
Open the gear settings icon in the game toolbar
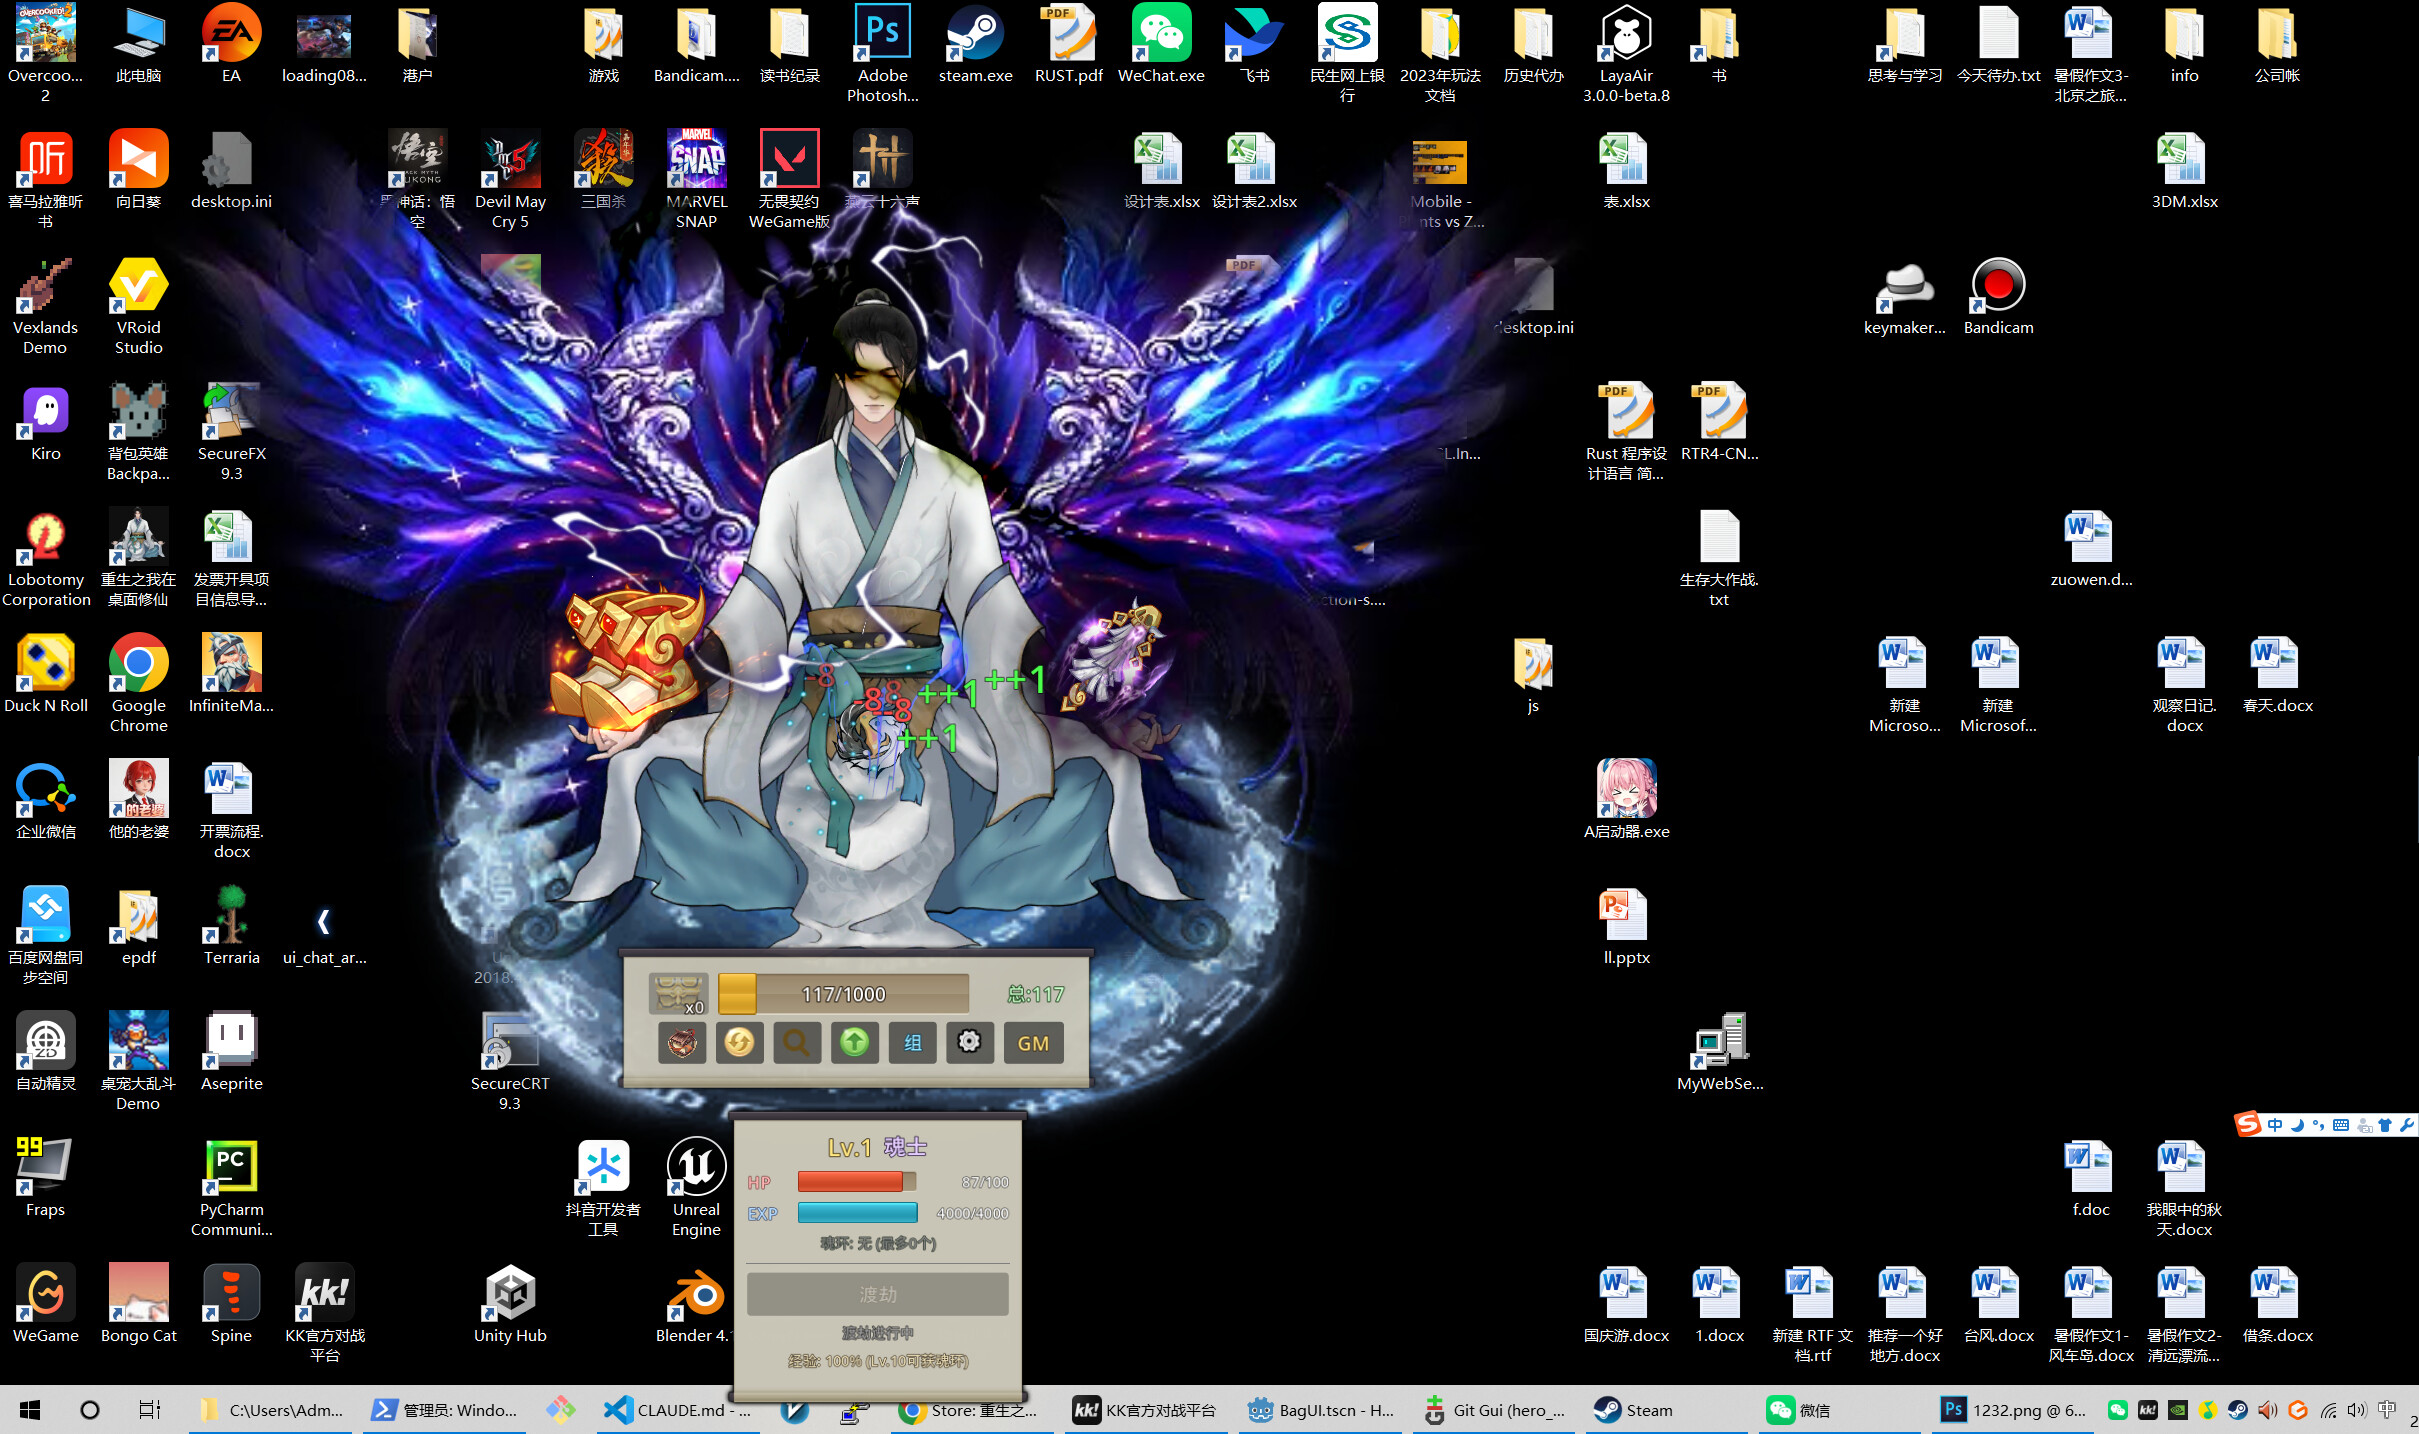pyautogui.click(x=969, y=1043)
